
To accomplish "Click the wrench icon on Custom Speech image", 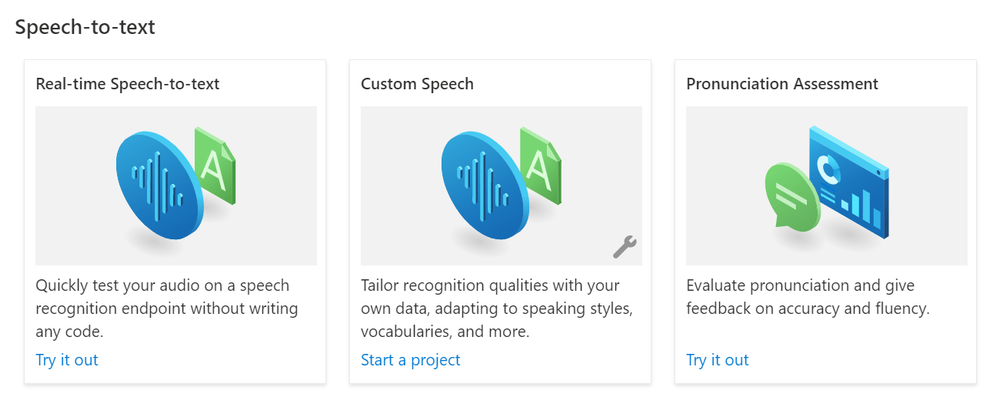I will 624,246.
